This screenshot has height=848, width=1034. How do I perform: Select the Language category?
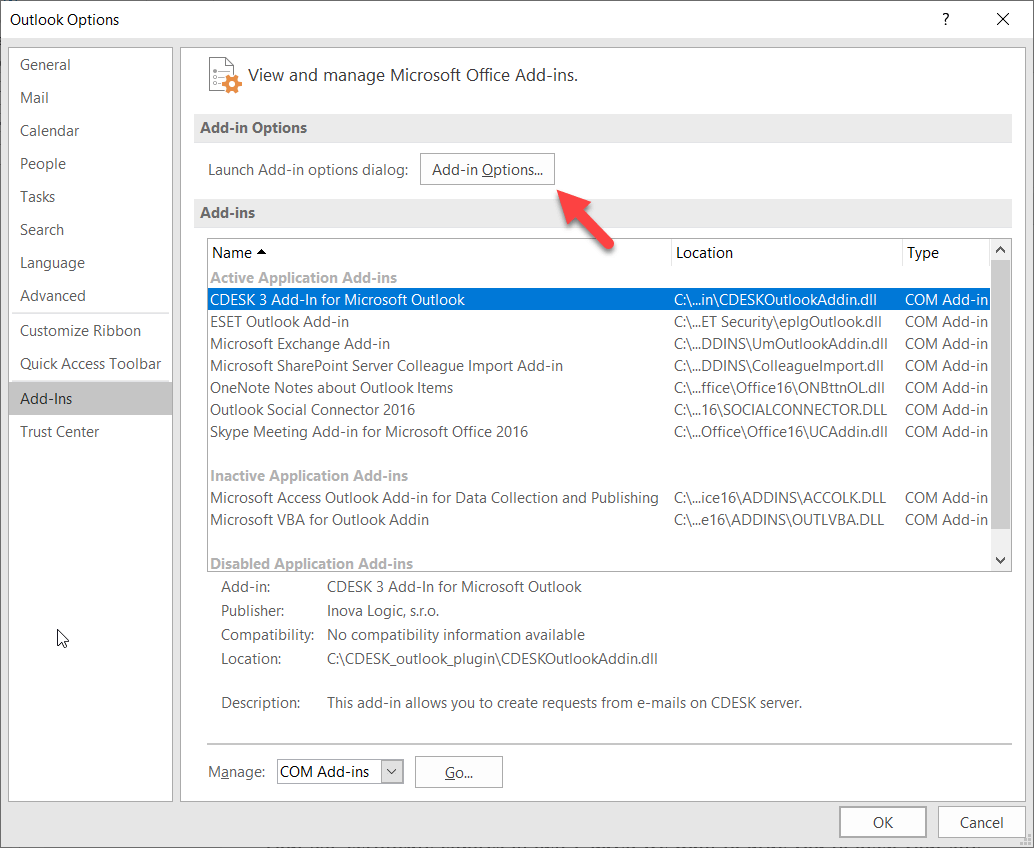90,262
